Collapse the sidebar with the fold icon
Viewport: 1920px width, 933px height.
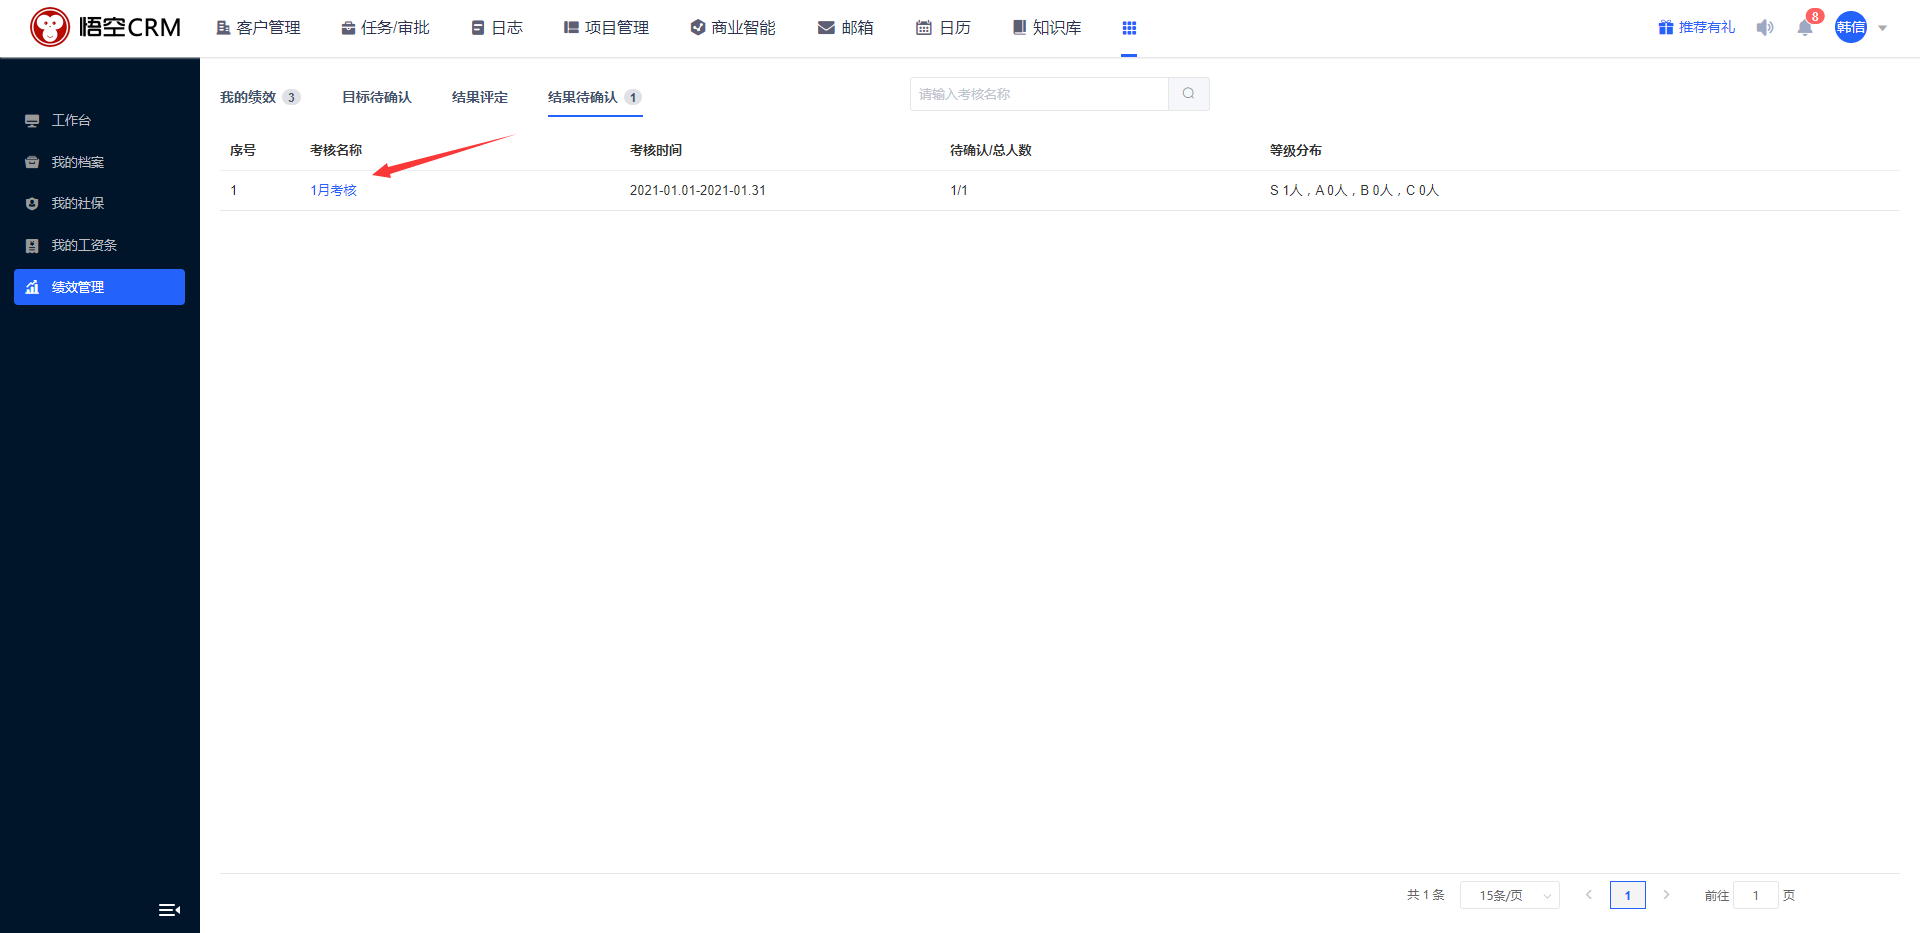point(169,910)
